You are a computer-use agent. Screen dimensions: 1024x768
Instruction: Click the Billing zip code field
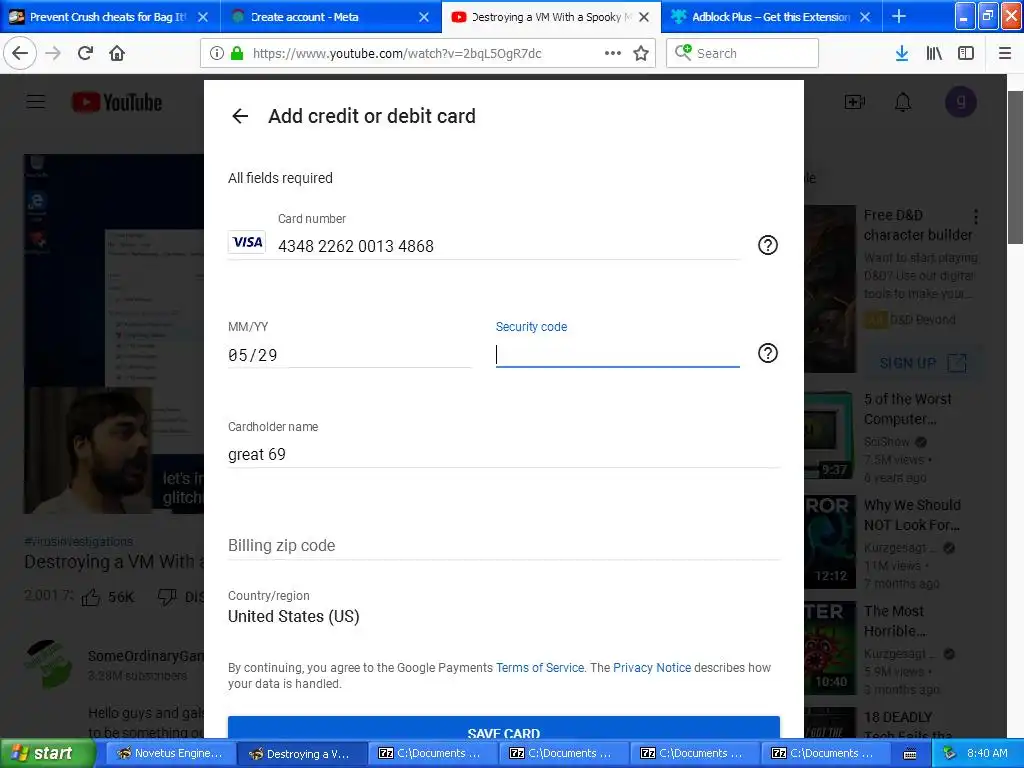point(504,545)
